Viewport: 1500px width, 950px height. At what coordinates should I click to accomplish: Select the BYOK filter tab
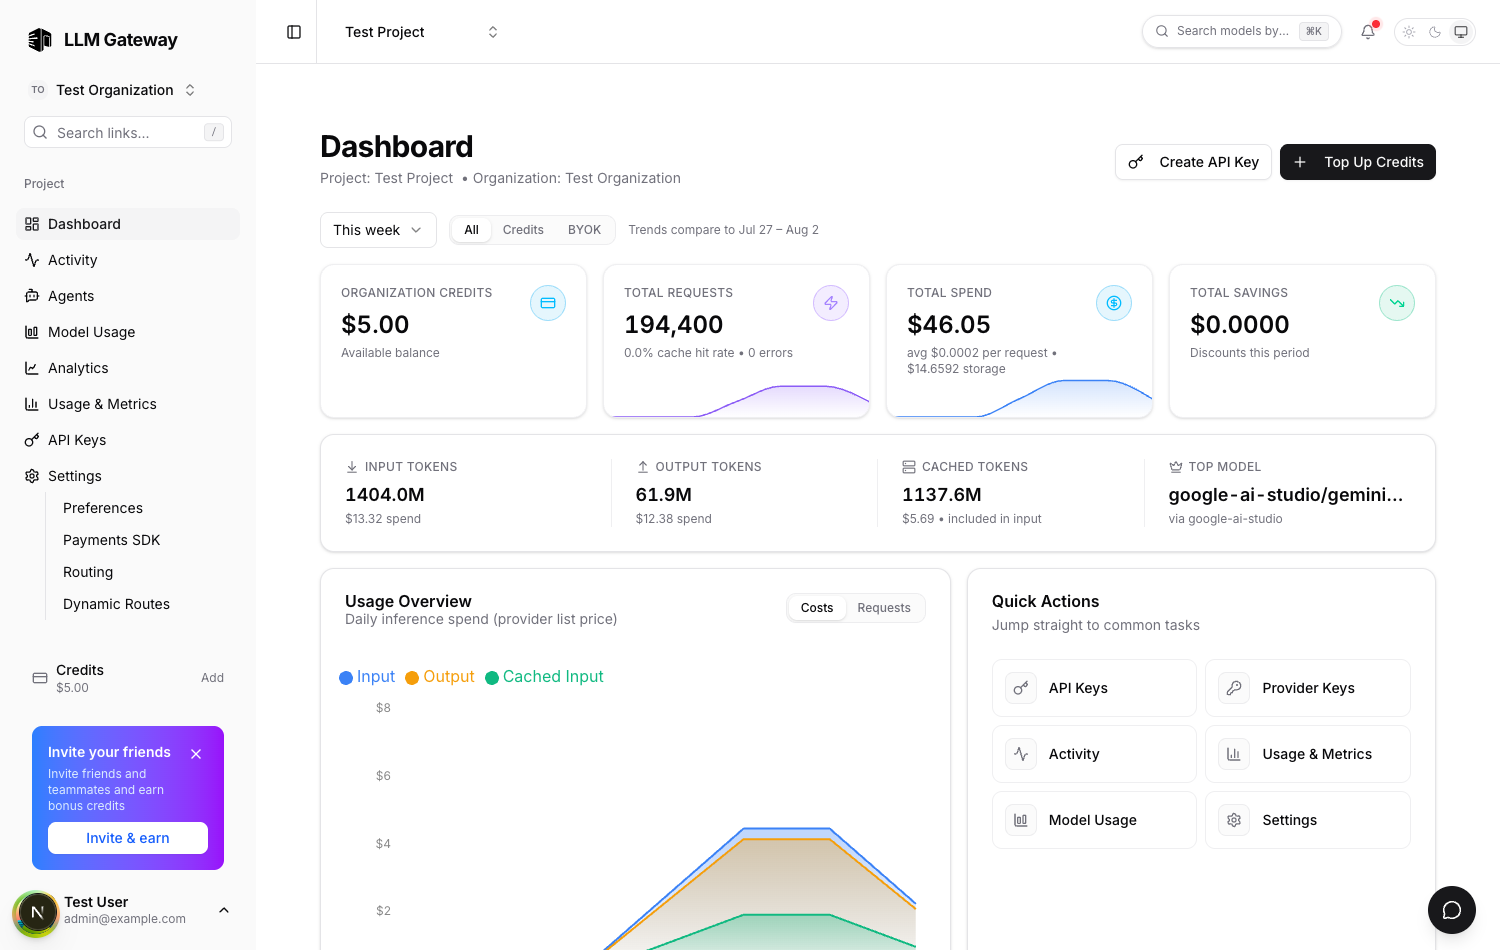tap(584, 230)
